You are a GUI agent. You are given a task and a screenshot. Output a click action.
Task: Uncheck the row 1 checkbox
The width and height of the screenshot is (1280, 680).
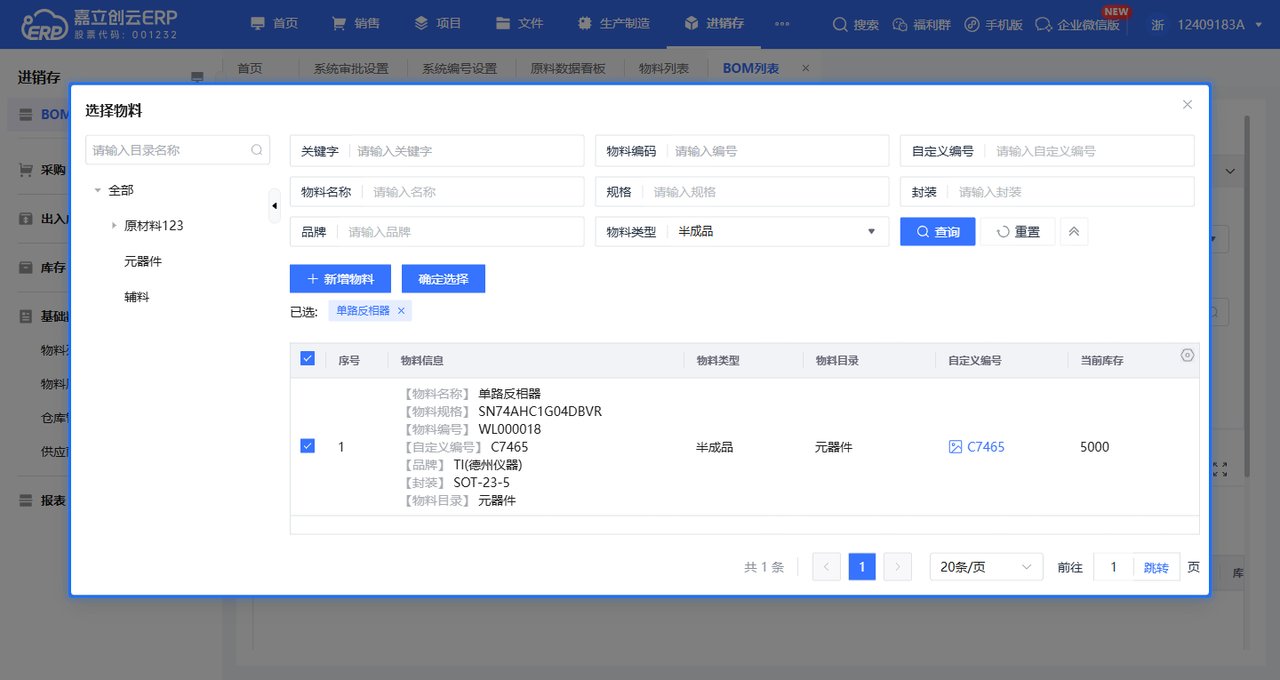click(x=307, y=446)
